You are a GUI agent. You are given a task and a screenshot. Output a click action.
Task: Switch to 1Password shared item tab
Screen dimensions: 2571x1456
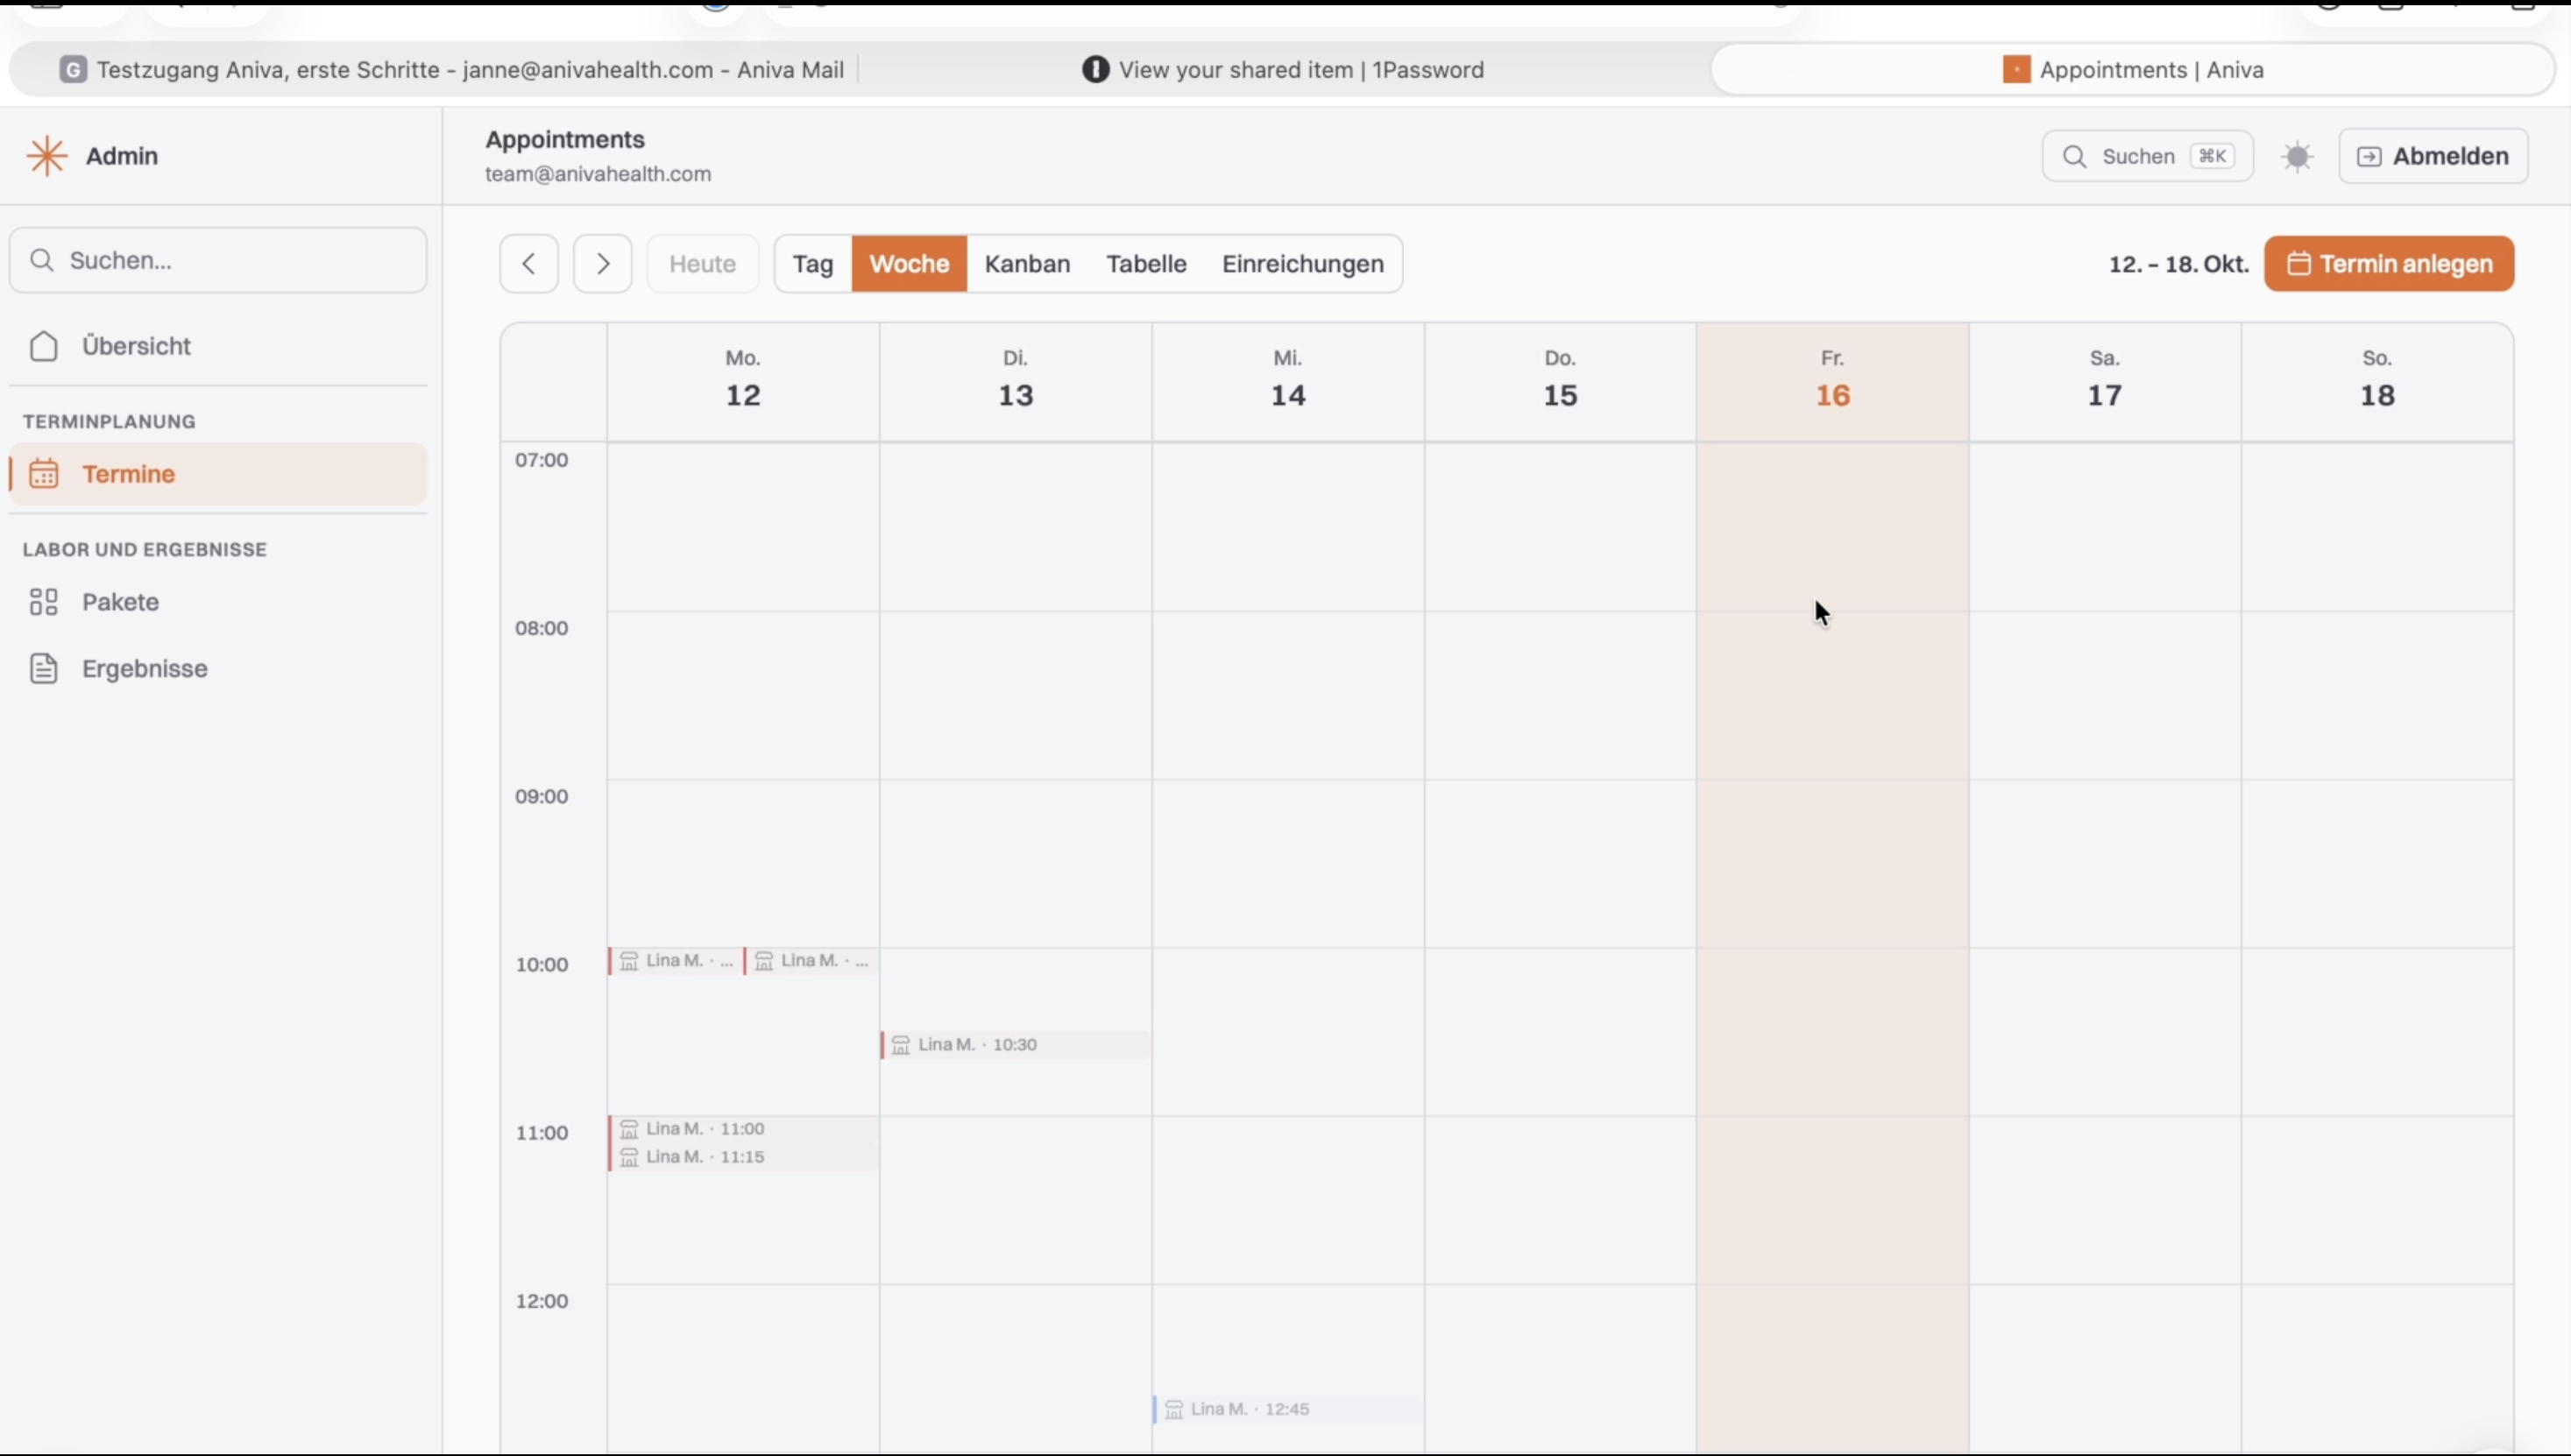pos(1283,70)
